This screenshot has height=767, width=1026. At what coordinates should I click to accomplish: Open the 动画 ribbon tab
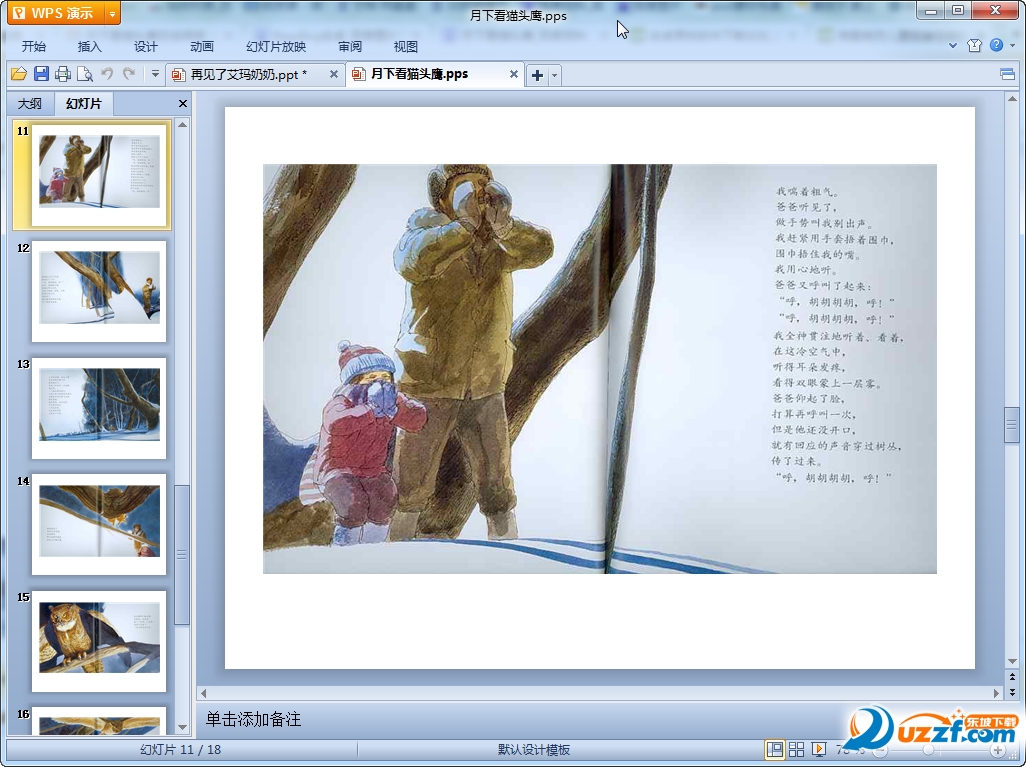(x=202, y=46)
